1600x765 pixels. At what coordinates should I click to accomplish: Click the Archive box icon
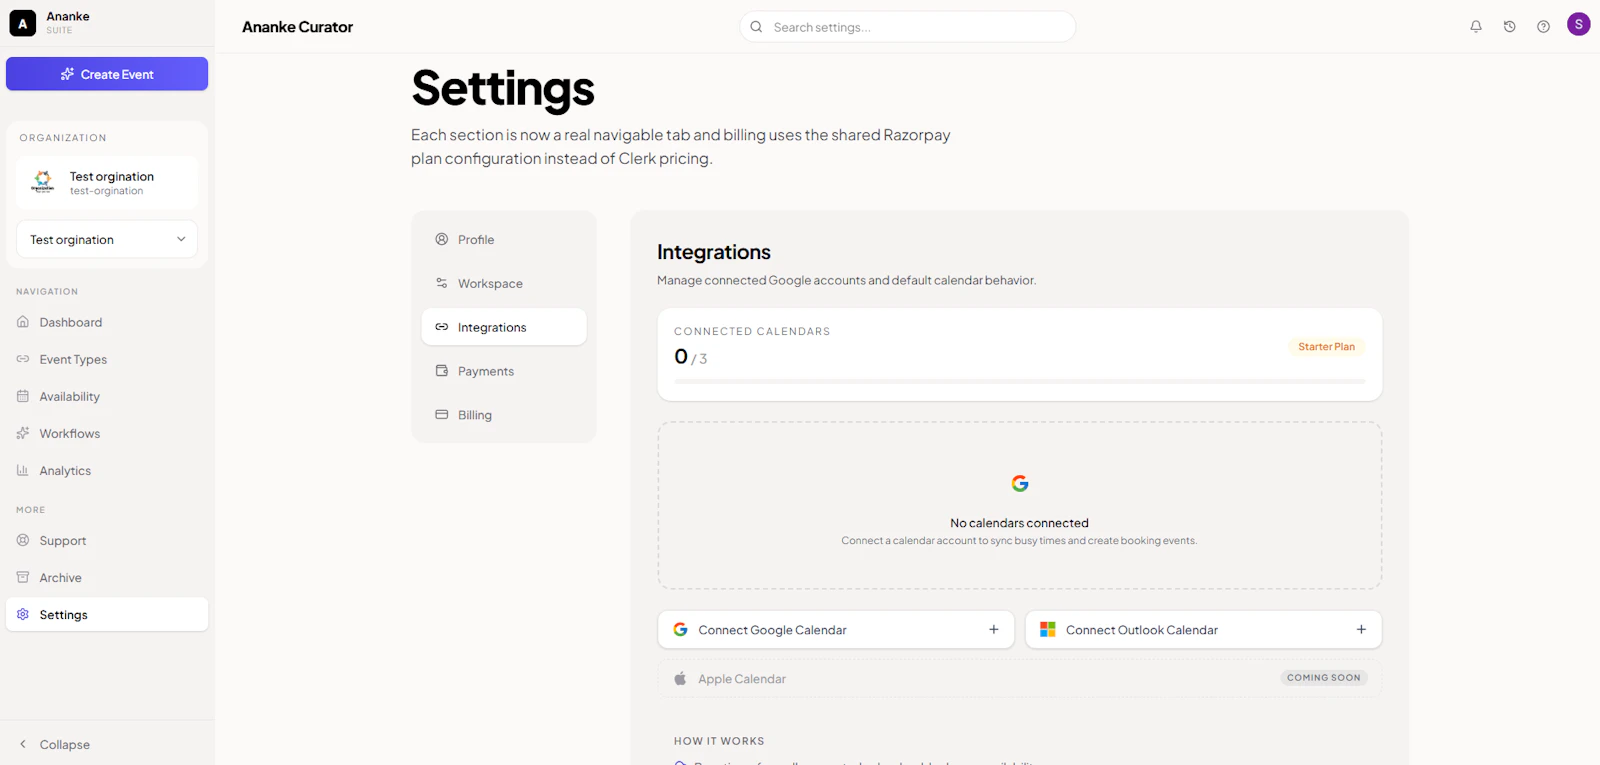pyautogui.click(x=23, y=577)
